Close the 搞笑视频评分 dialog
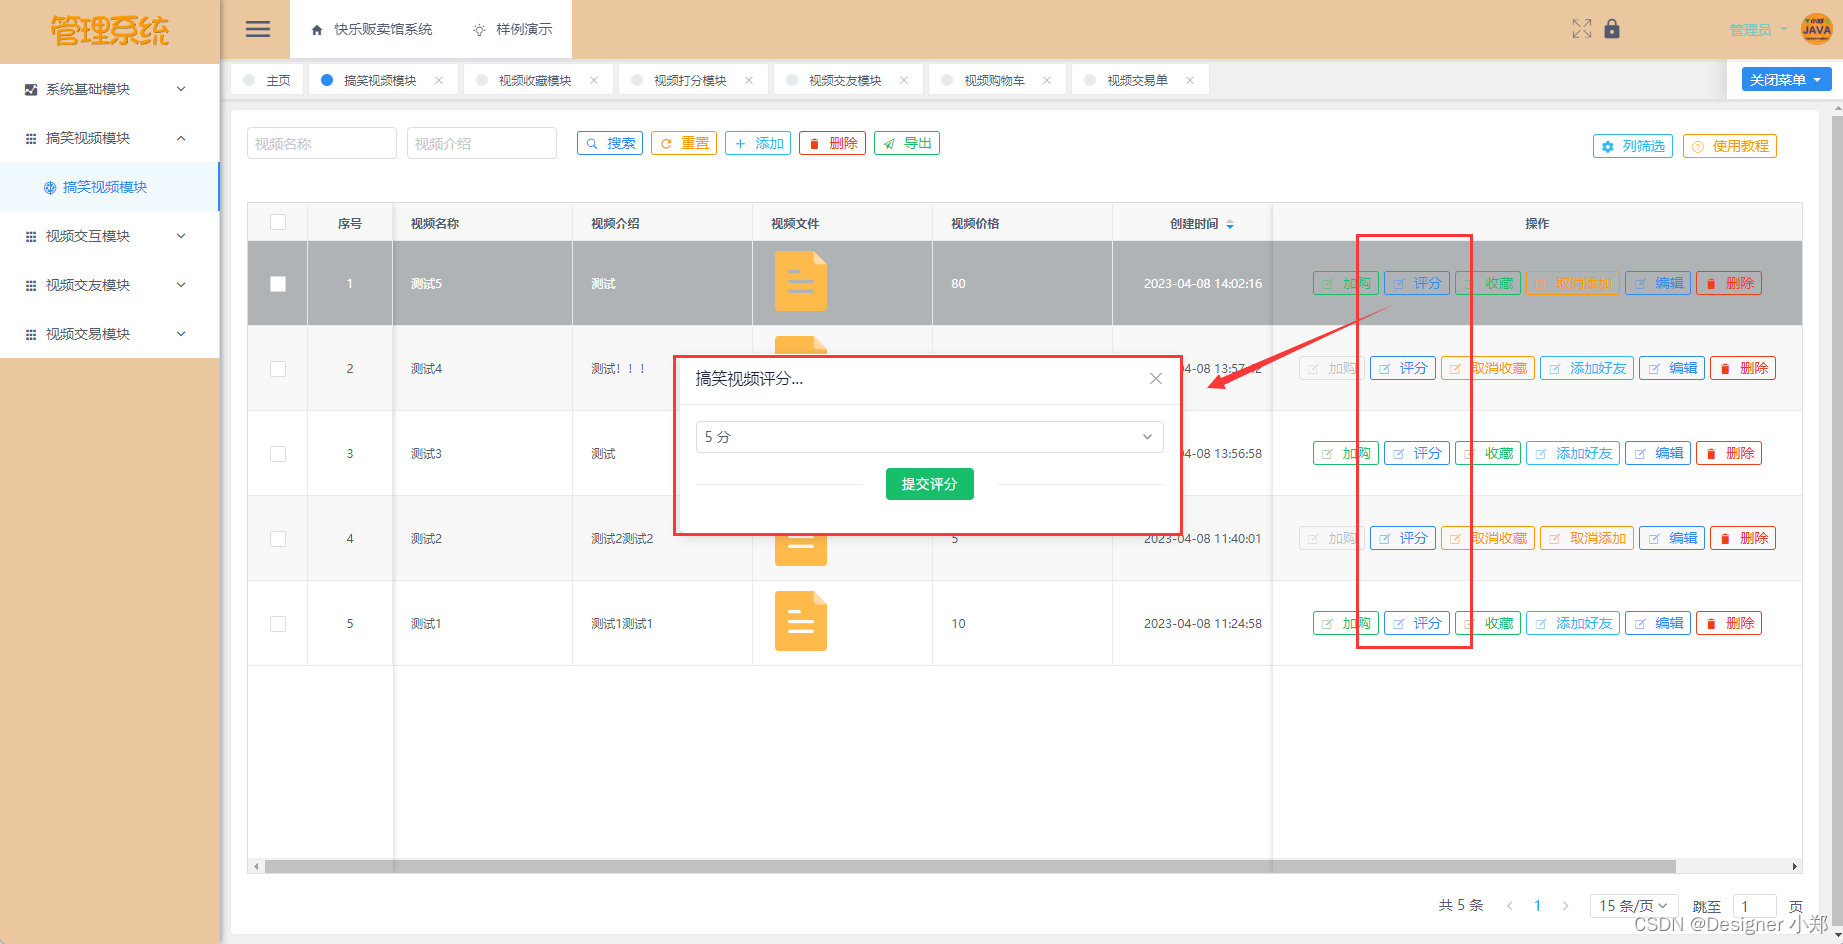Image resolution: width=1843 pixels, height=944 pixels. (1156, 378)
